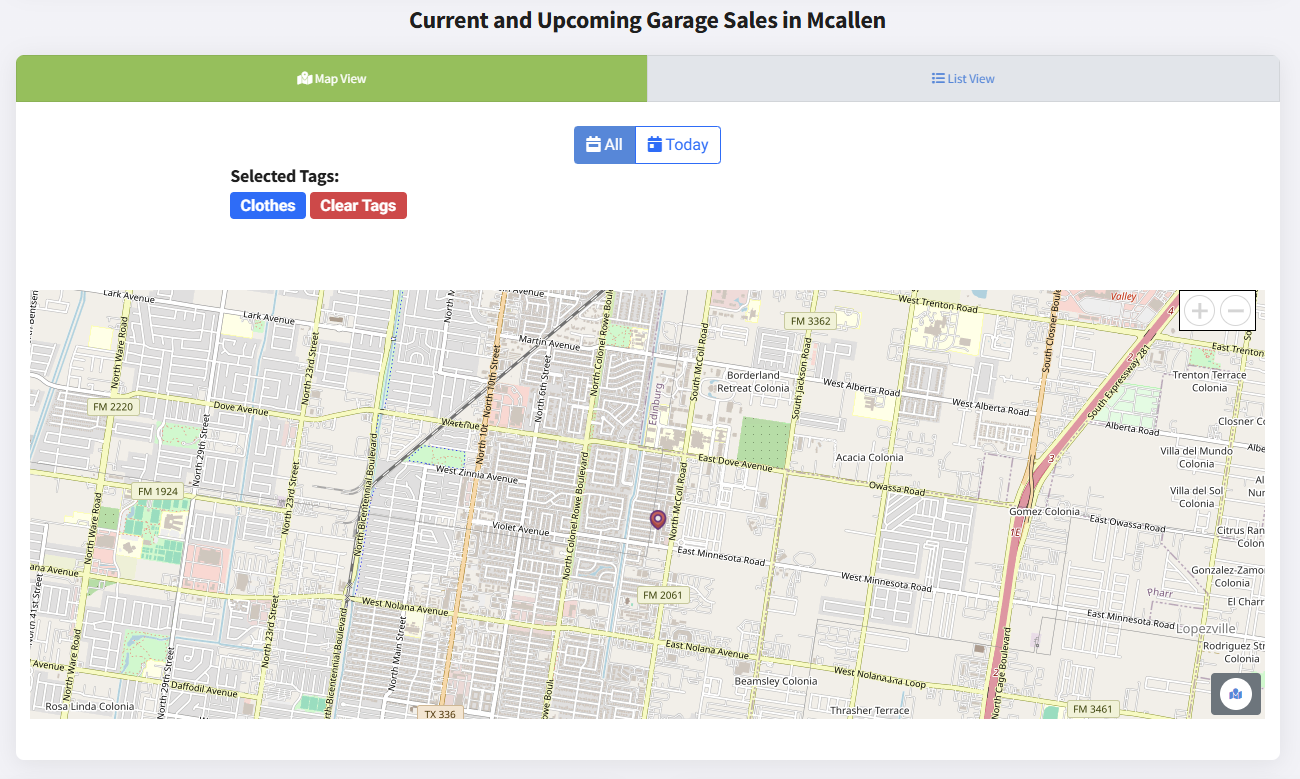This screenshot has height=779, width=1300.
Task: Toggle the All date filter
Action: [x=604, y=144]
